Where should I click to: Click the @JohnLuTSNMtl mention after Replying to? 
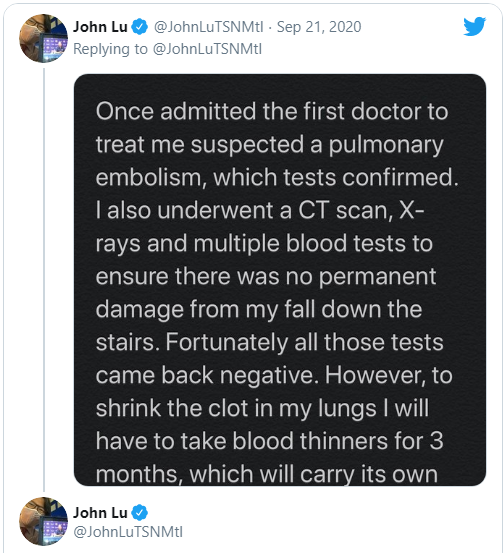(207, 49)
